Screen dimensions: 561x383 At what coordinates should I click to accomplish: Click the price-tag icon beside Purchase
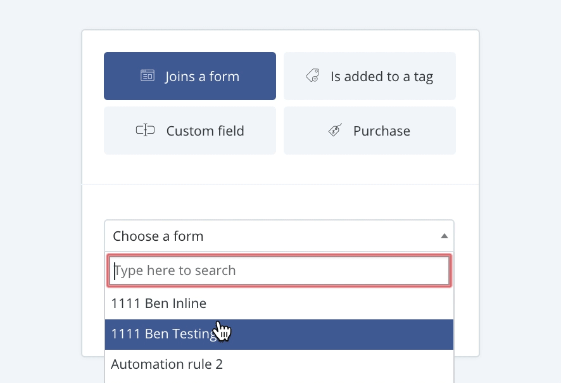[335, 130]
